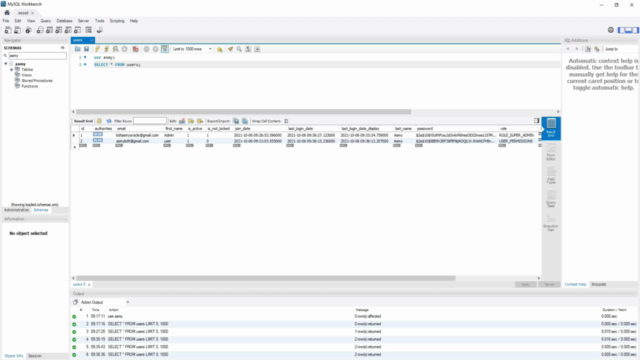
Task: Create a new SQL tab icon
Action: 8,30
